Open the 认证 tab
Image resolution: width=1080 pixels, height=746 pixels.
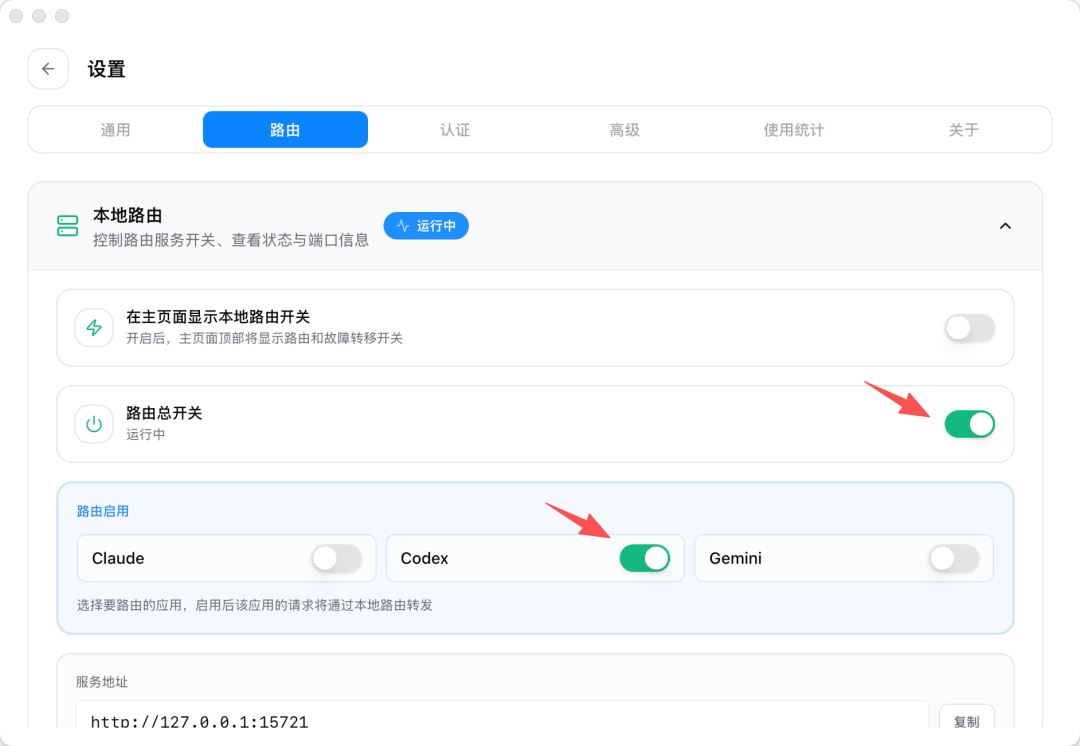(455, 129)
